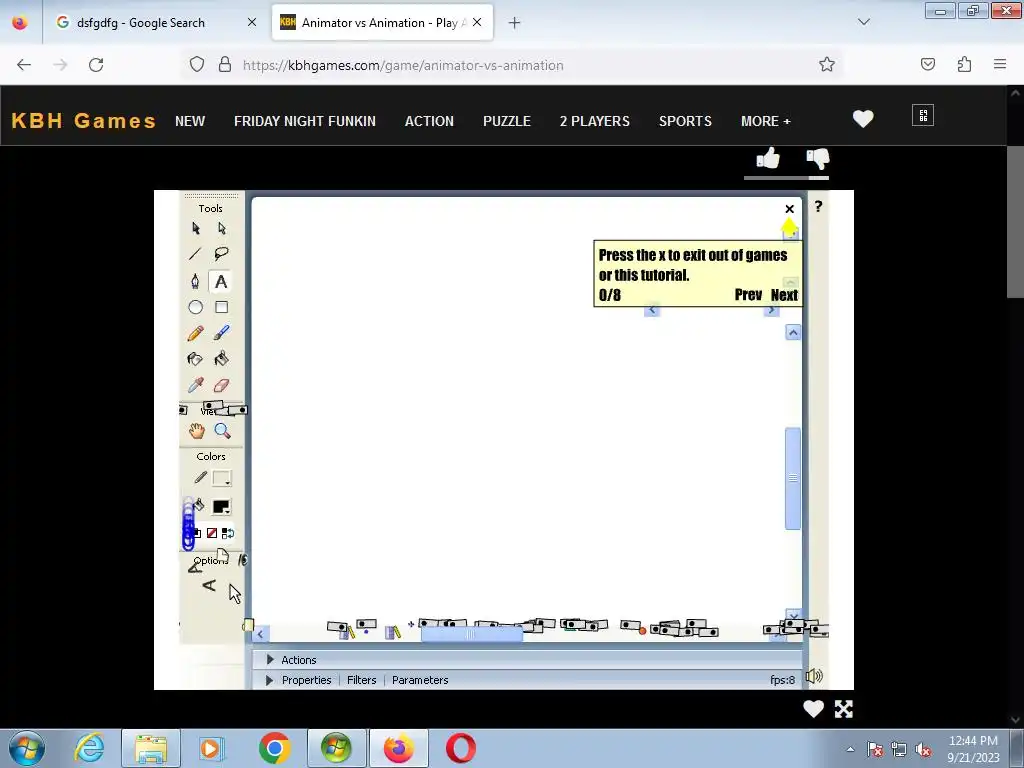
Task: Launch Opera from the taskbar
Action: point(460,748)
